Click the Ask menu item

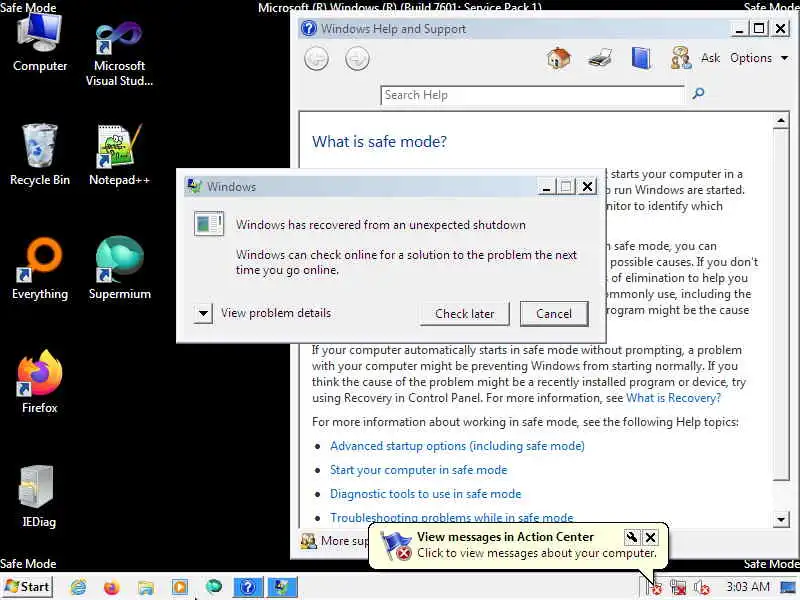coord(710,58)
